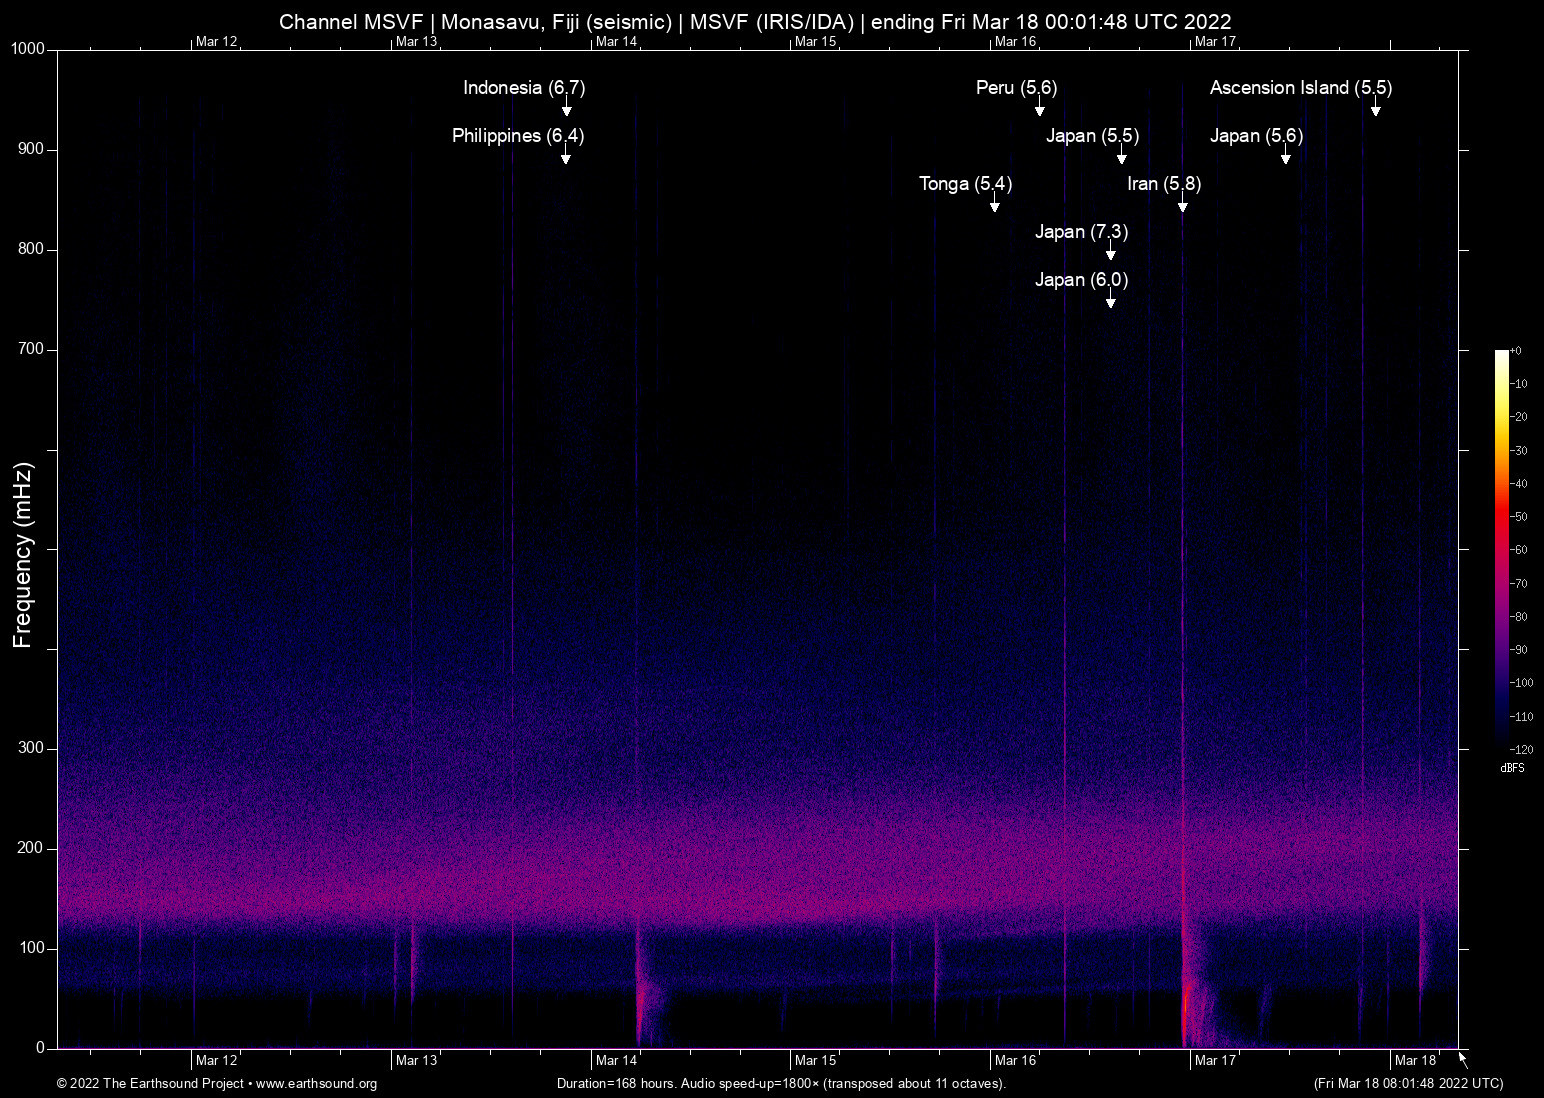Click the chart title starting with Channel MSVF

(x=755, y=22)
